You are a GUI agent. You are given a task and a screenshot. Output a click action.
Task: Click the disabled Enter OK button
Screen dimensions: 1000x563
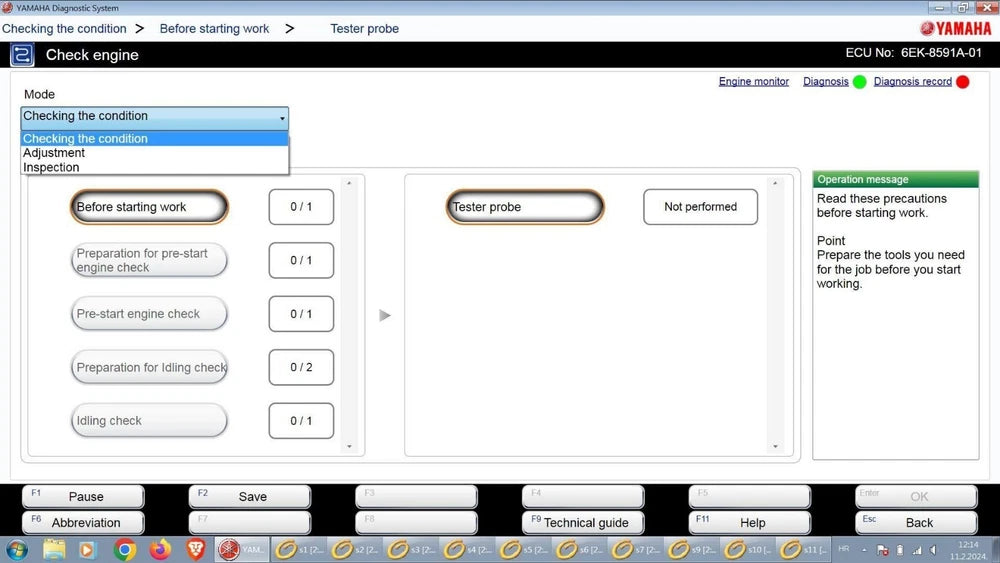916,496
